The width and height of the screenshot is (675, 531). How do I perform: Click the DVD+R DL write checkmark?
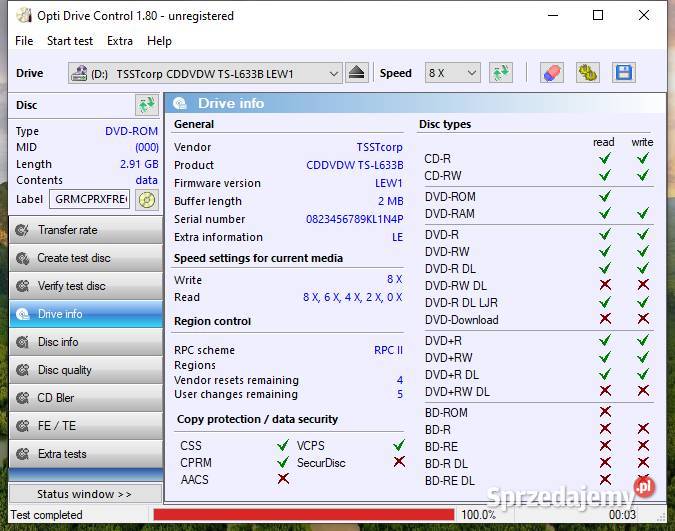(643, 374)
